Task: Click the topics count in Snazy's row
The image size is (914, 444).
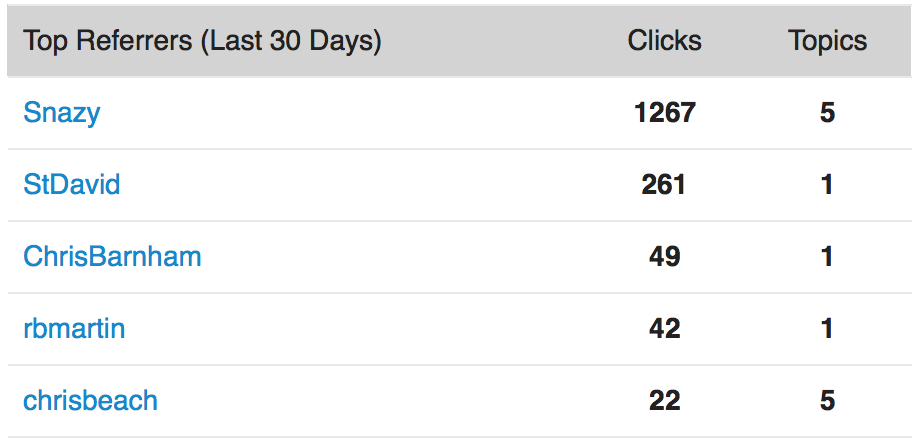Action: (827, 113)
